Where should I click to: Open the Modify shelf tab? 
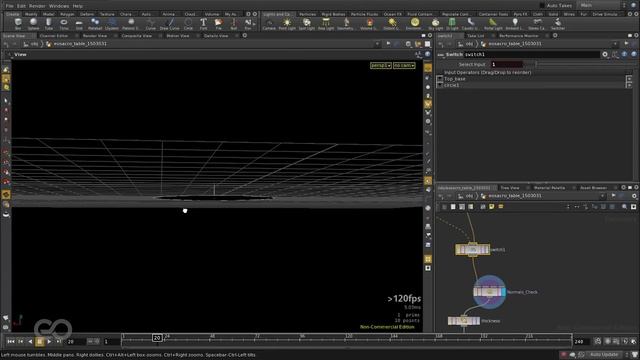click(31, 14)
